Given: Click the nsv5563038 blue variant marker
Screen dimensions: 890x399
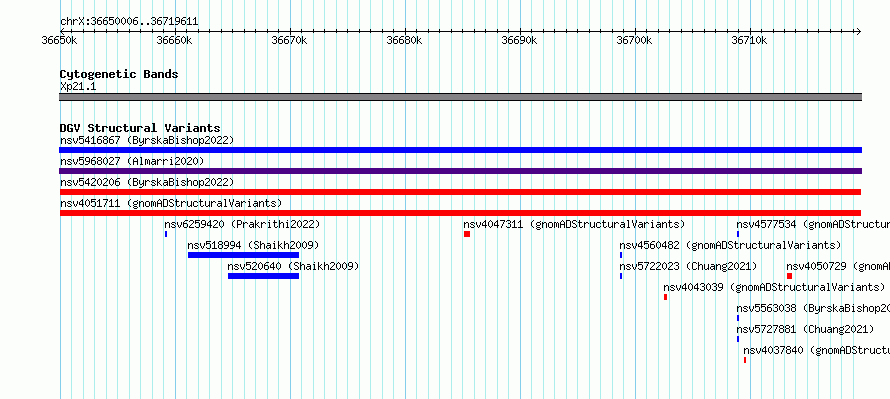Looking at the screenshot, I should click(x=738, y=318).
